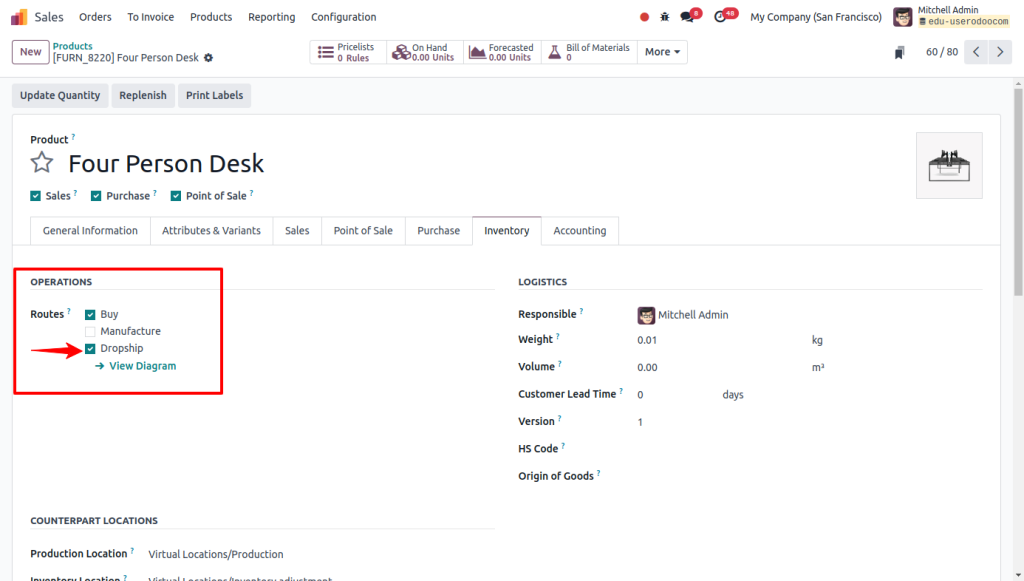1024x581 pixels.
Task: Check the Manufacture route
Action: [x=90, y=332]
